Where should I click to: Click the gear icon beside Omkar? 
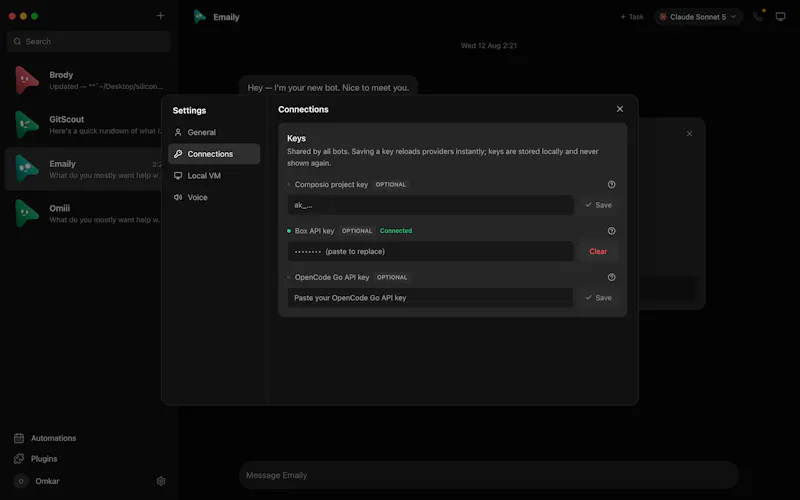point(161,481)
